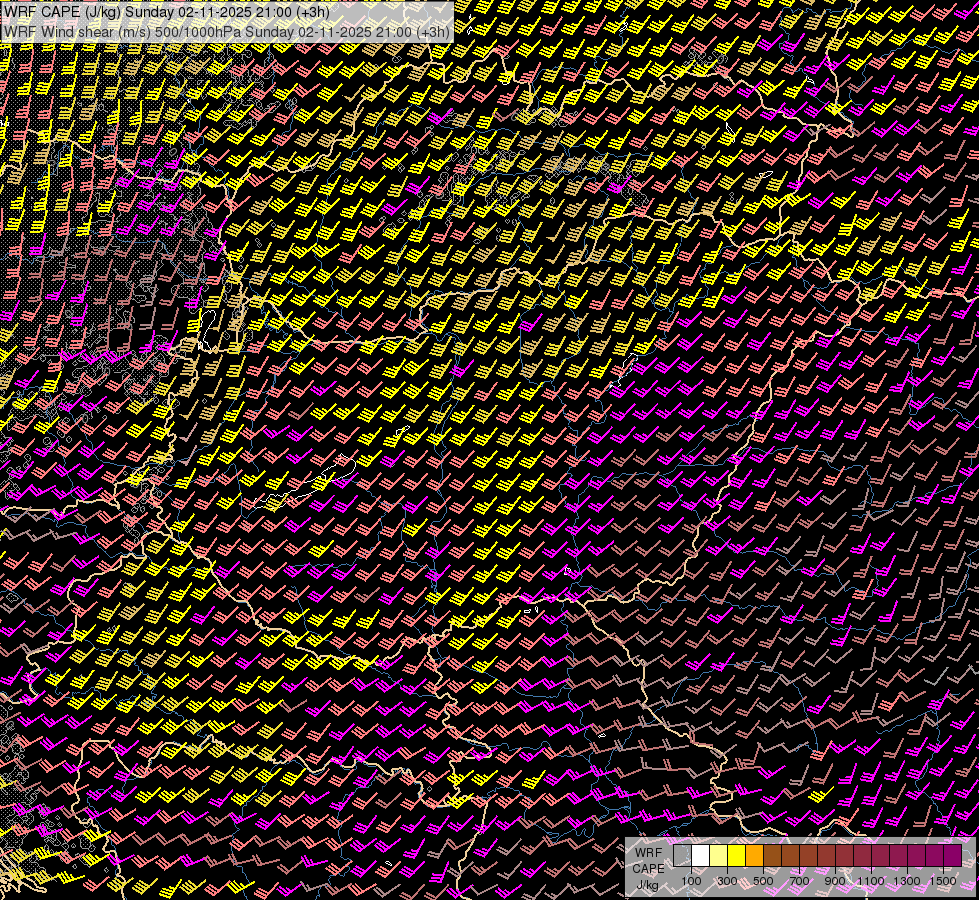Select the white 100–200 CAPE legend swatch
The image size is (979, 900).
coord(701,855)
